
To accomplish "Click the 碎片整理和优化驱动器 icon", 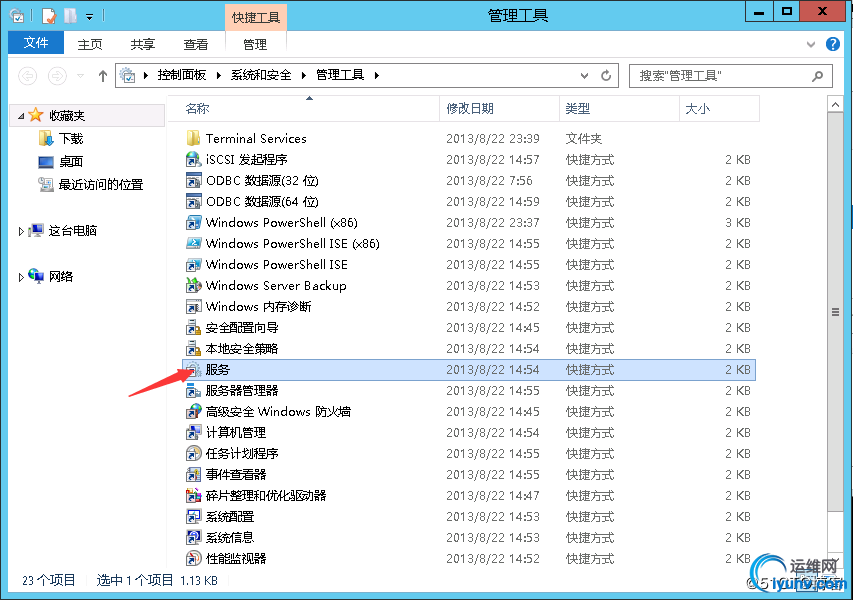I will click(193, 496).
